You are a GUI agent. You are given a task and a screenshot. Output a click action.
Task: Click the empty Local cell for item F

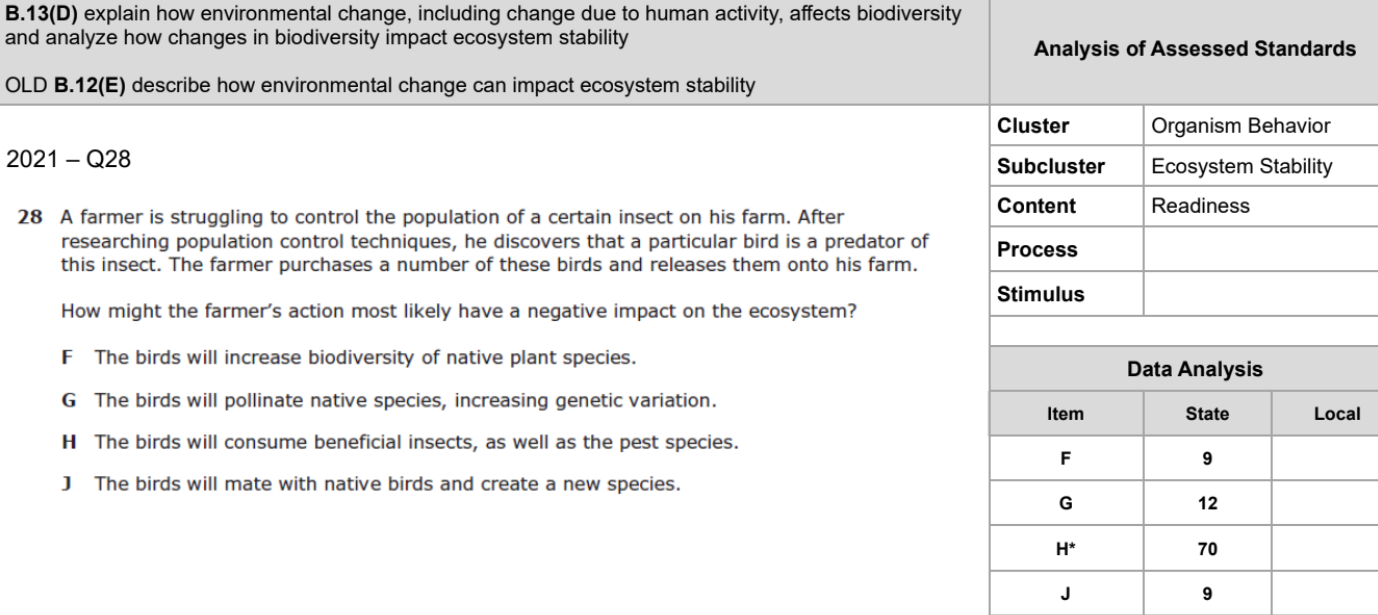(1325, 458)
